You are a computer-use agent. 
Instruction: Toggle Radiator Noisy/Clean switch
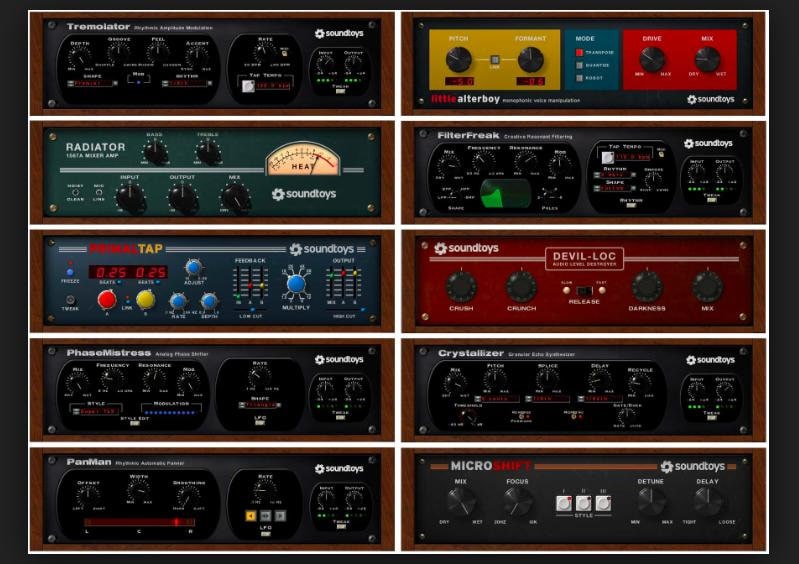pyautogui.click(x=75, y=193)
